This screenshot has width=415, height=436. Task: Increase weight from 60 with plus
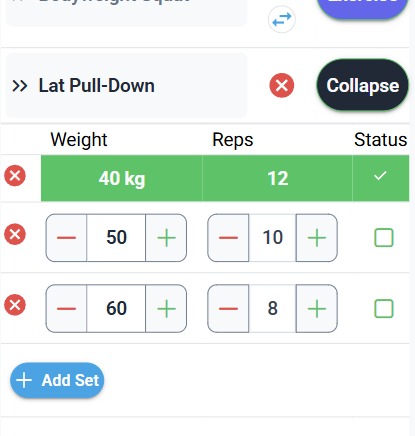pyautogui.click(x=166, y=308)
